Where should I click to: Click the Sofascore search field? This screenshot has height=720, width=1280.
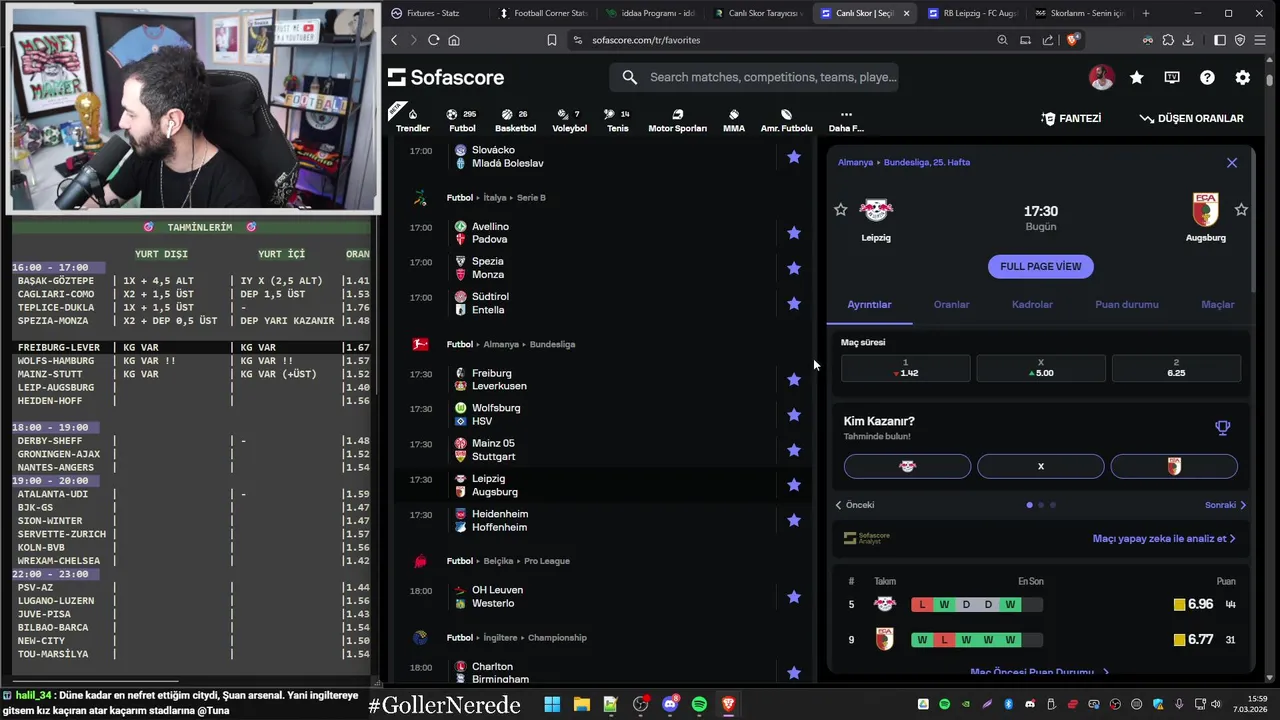[x=755, y=77]
